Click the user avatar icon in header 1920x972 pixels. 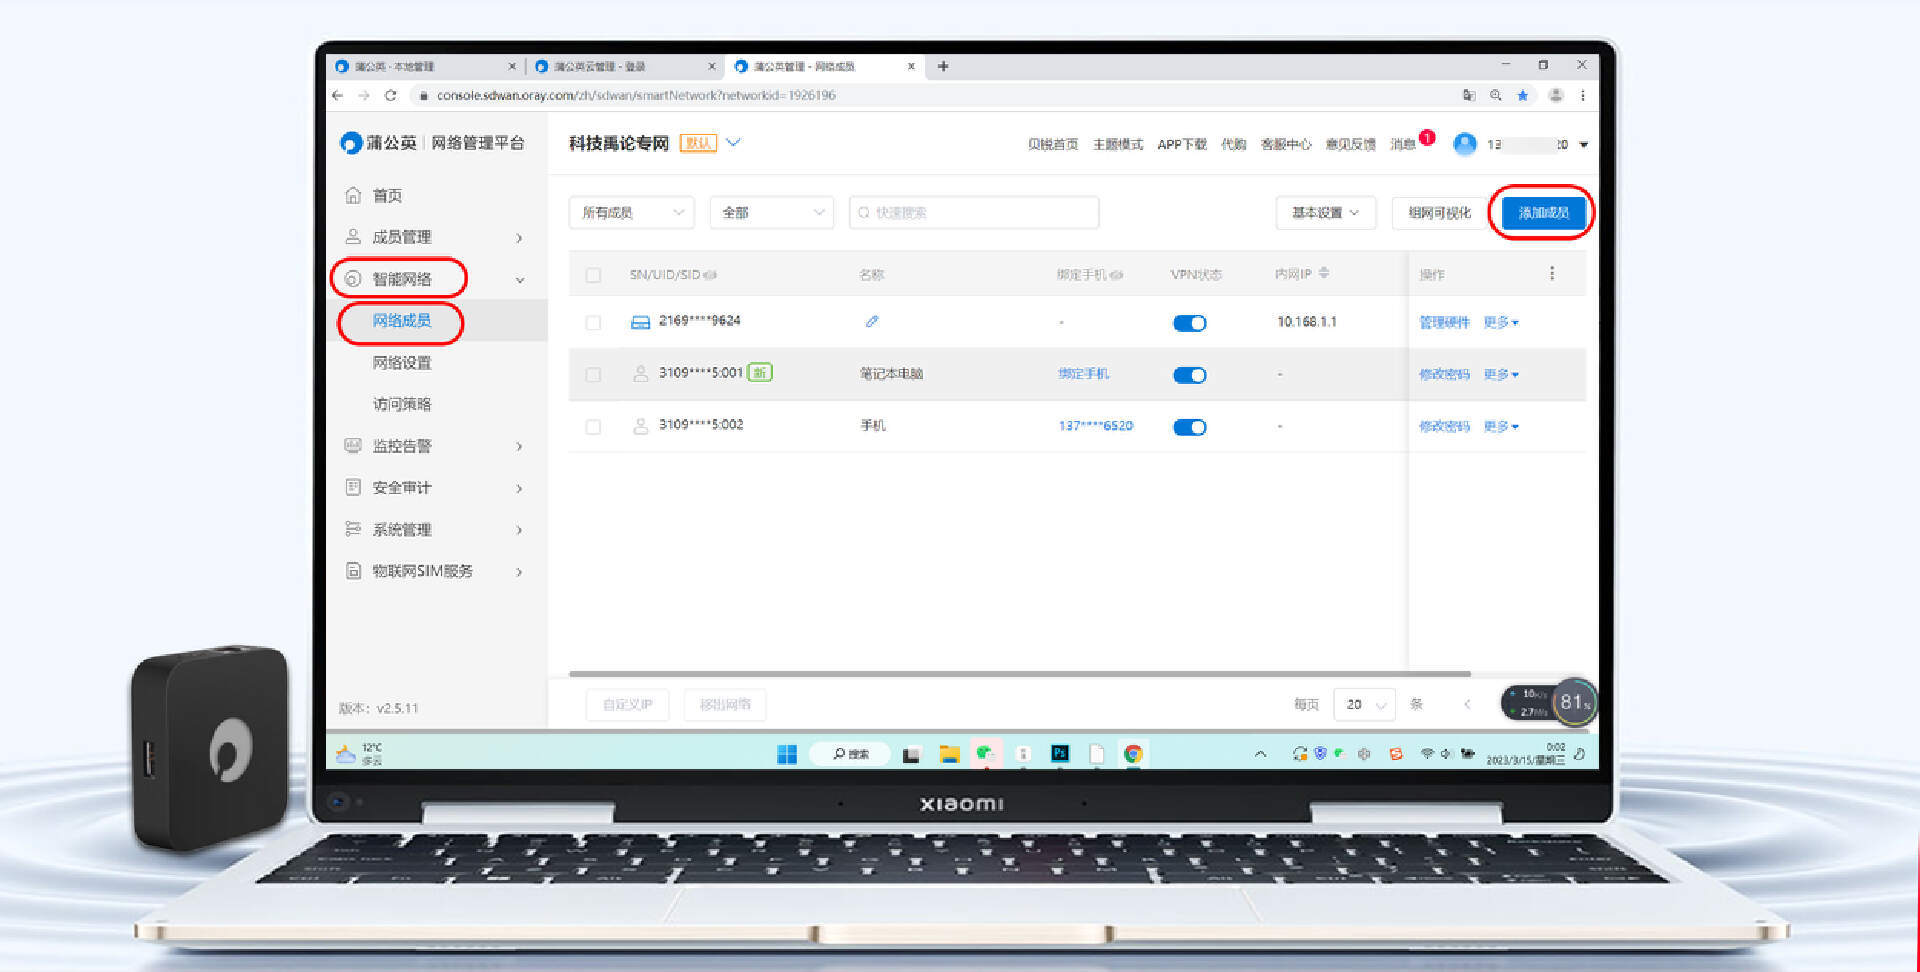(1464, 144)
